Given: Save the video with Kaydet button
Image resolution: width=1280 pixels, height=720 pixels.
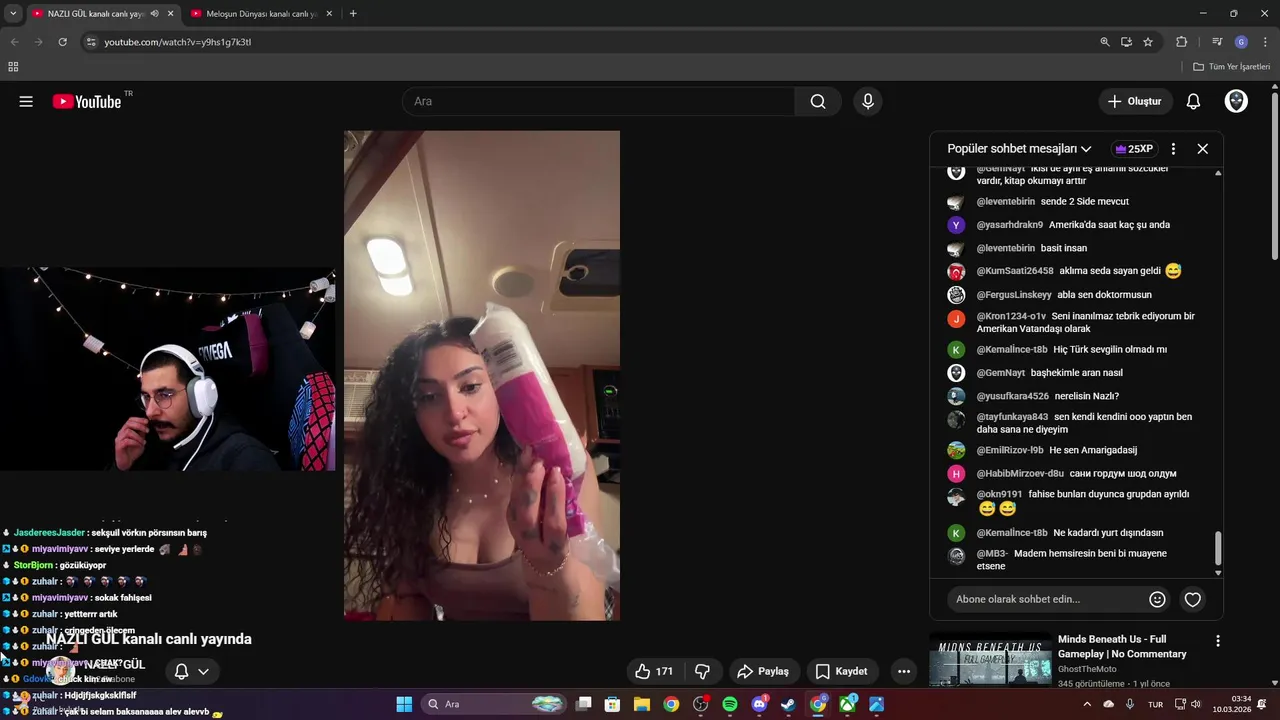Looking at the screenshot, I should point(841,671).
